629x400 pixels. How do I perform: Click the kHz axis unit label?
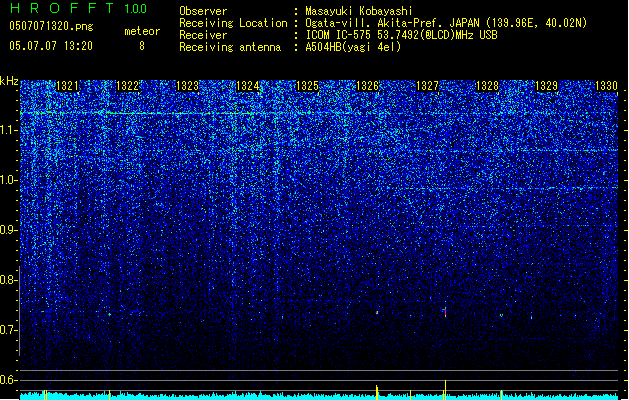click(x=9, y=81)
